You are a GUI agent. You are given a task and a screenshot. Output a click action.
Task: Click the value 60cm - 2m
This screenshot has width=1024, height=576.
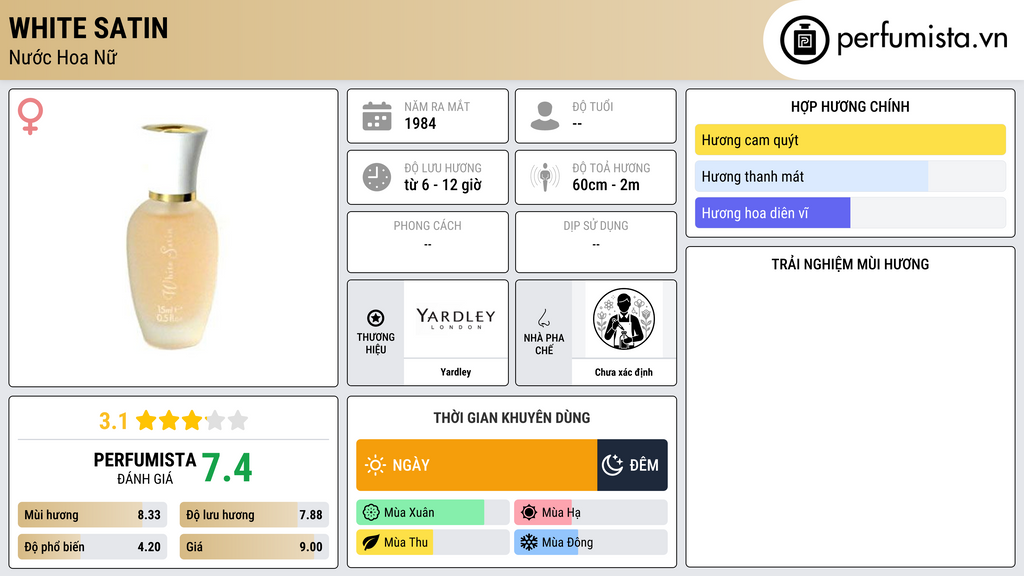click(606, 185)
